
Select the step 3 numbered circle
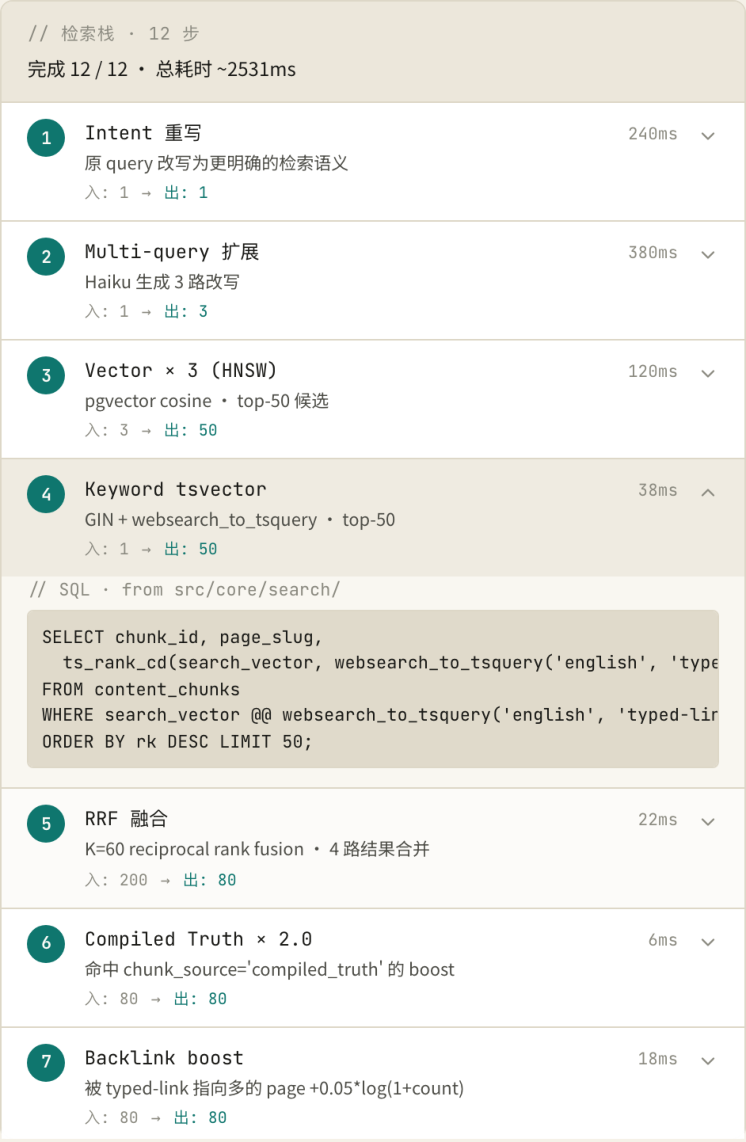pyautogui.click(x=46, y=375)
